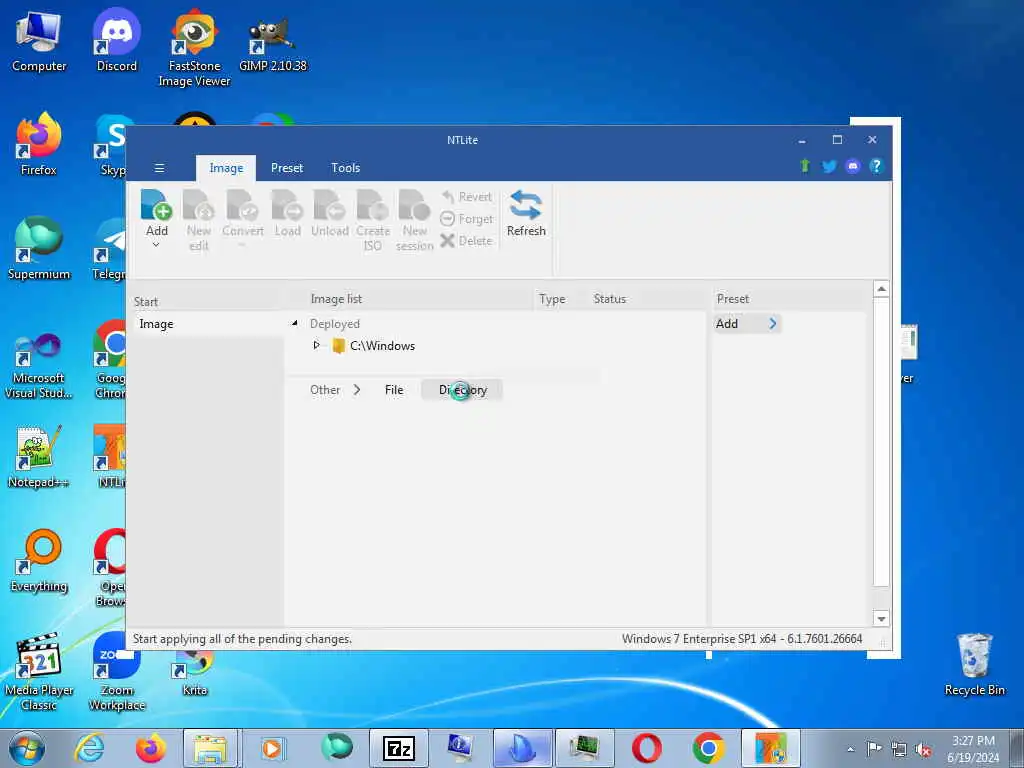
Task: Open the Notepad++ desktop shortcut
Action: click(39, 457)
